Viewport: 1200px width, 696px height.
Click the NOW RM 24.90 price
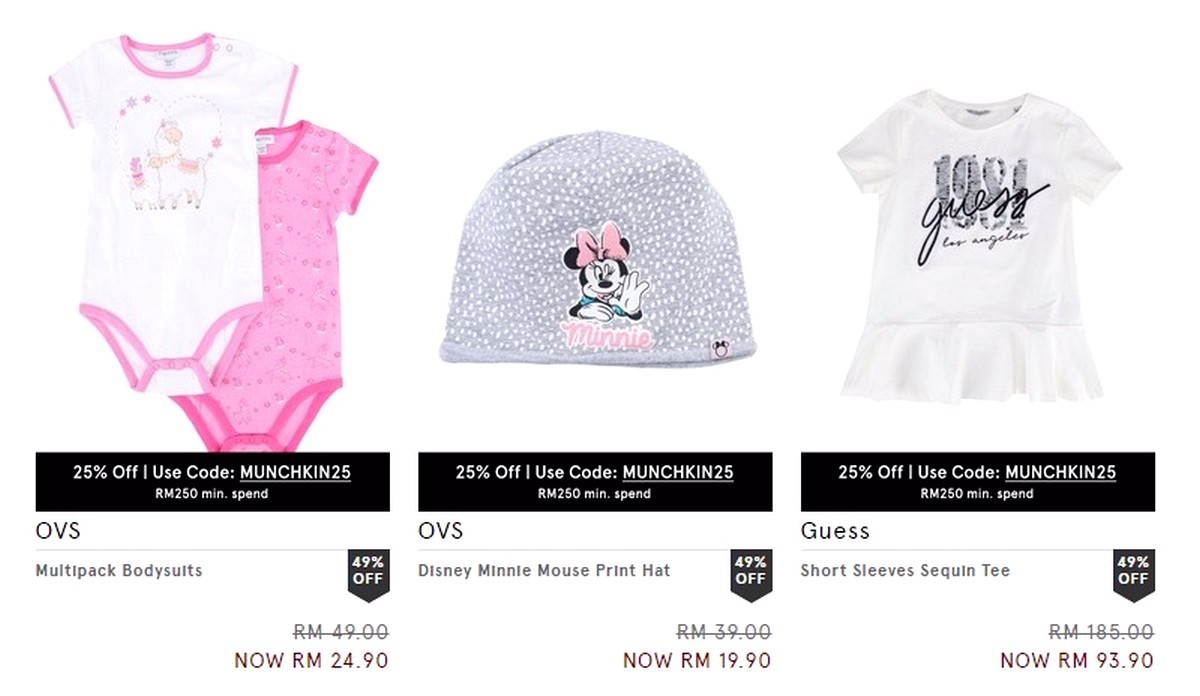coord(311,661)
